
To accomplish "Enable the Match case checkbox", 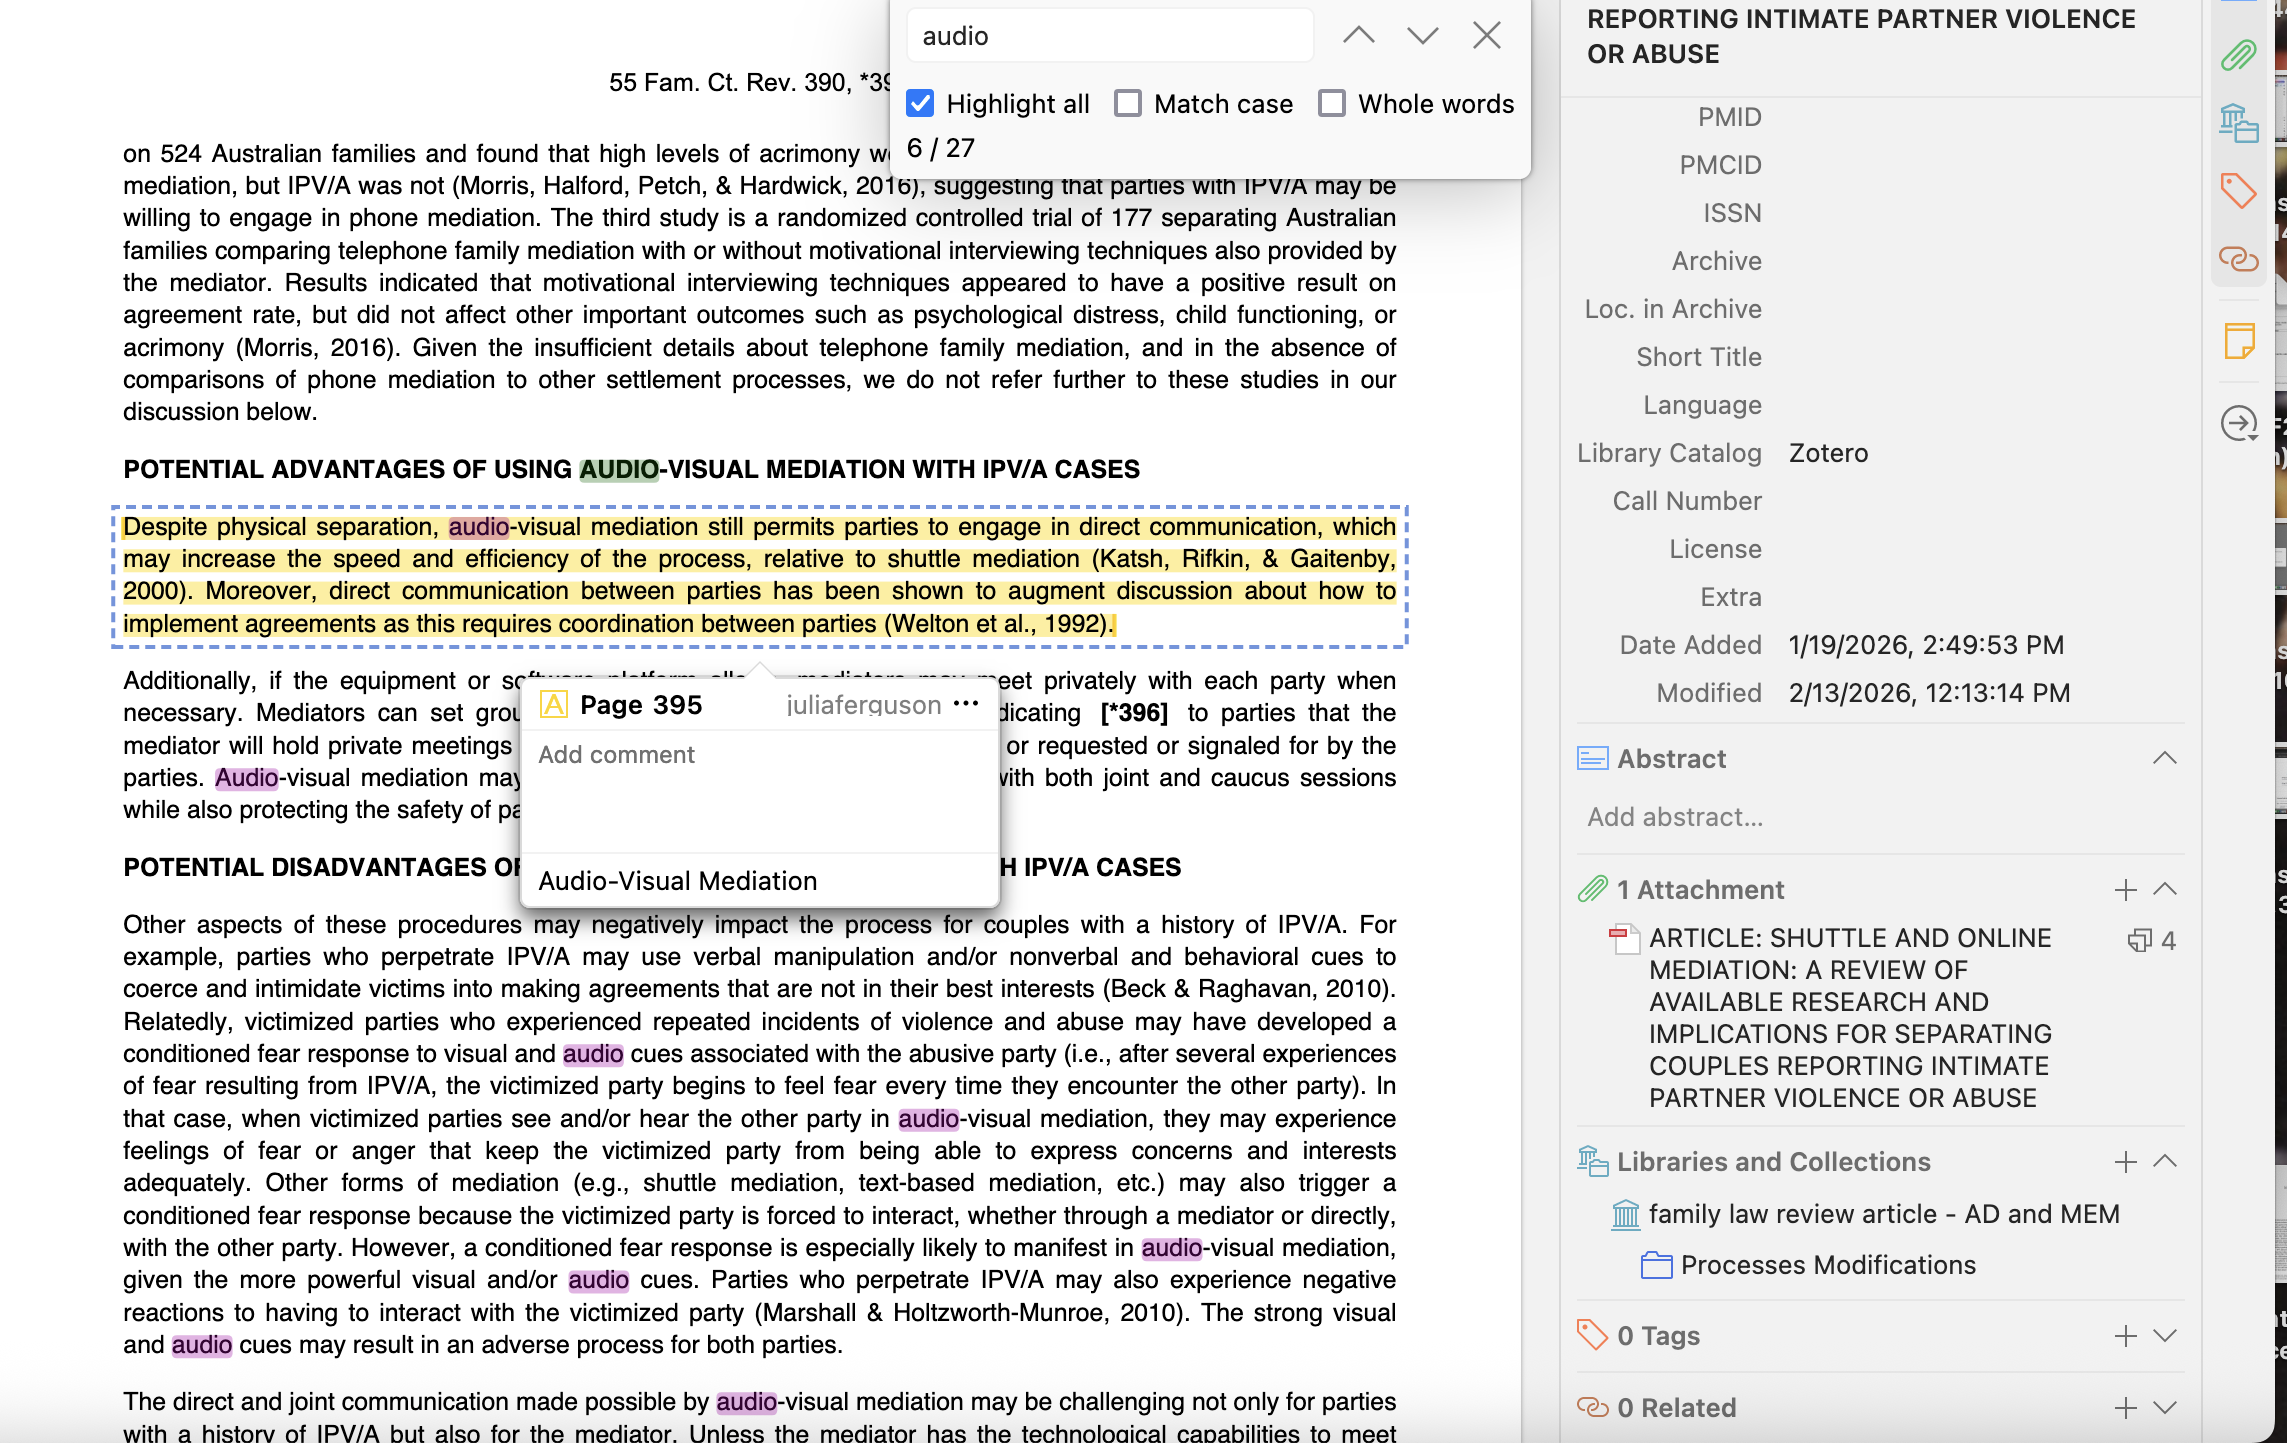I will (x=1128, y=104).
